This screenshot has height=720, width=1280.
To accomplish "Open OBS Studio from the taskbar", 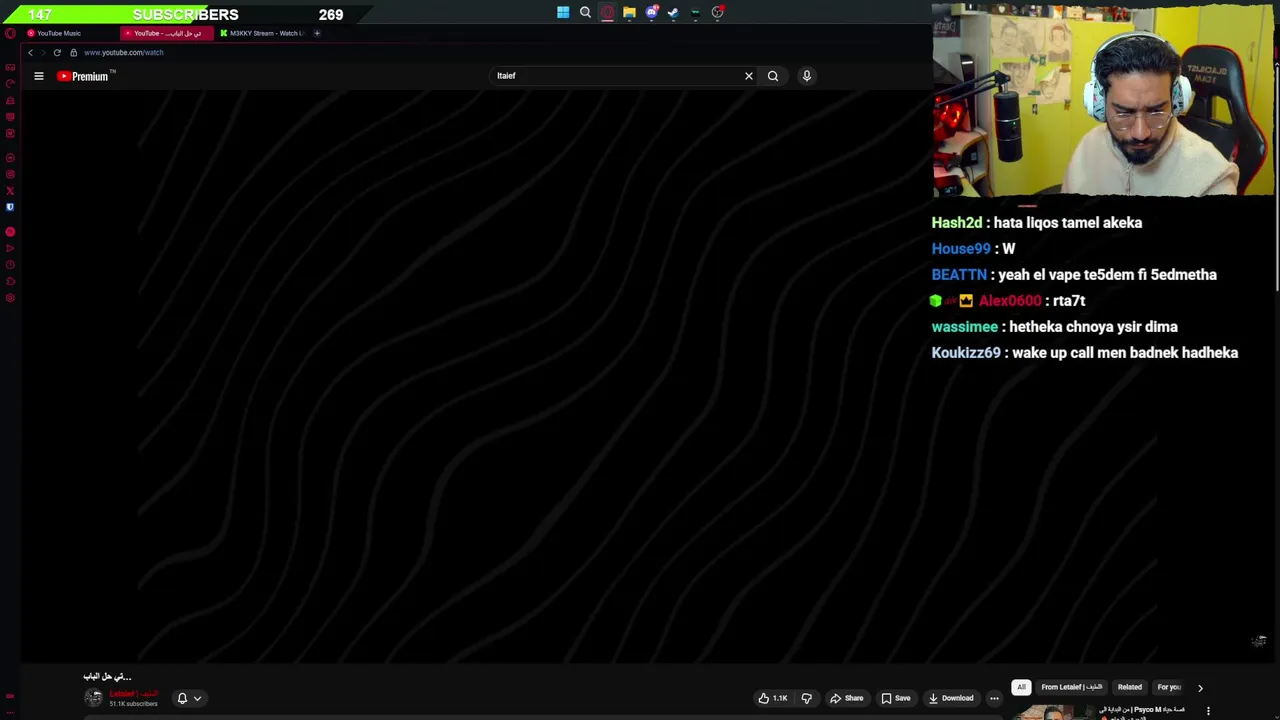I will pos(717,12).
